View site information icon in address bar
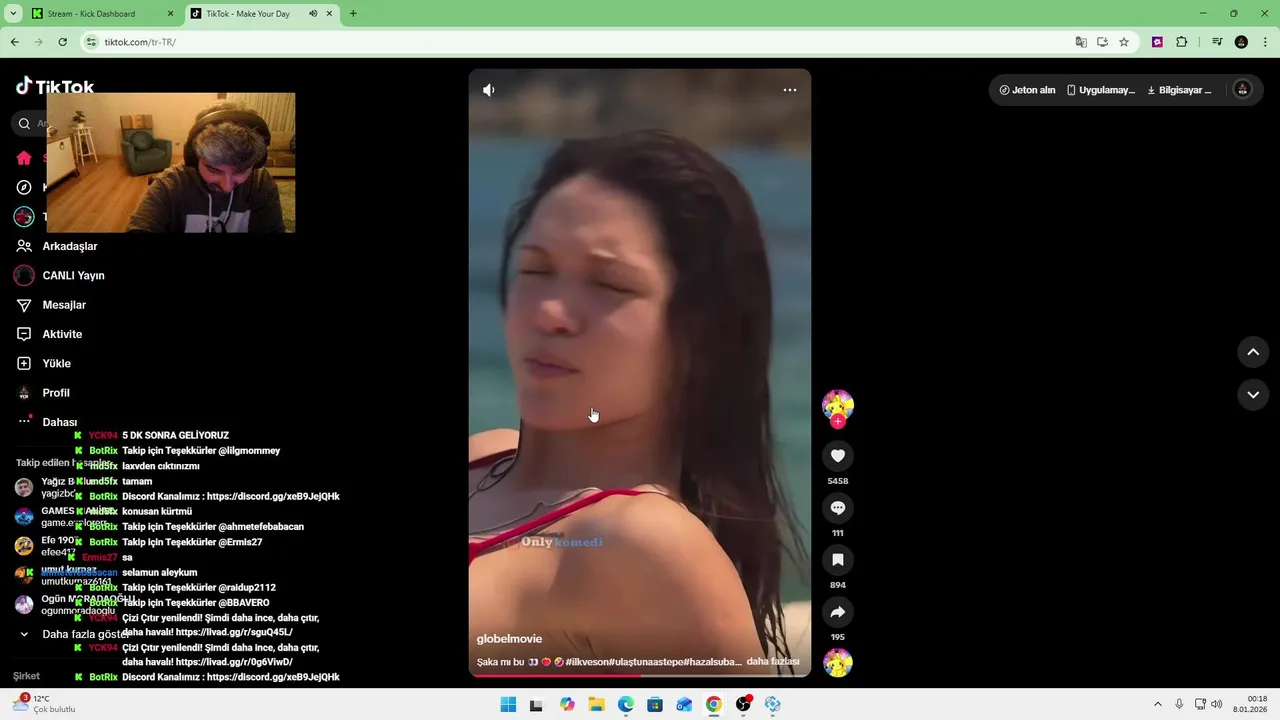This screenshot has height=720, width=1280. pyautogui.click(x=92, y=42)
